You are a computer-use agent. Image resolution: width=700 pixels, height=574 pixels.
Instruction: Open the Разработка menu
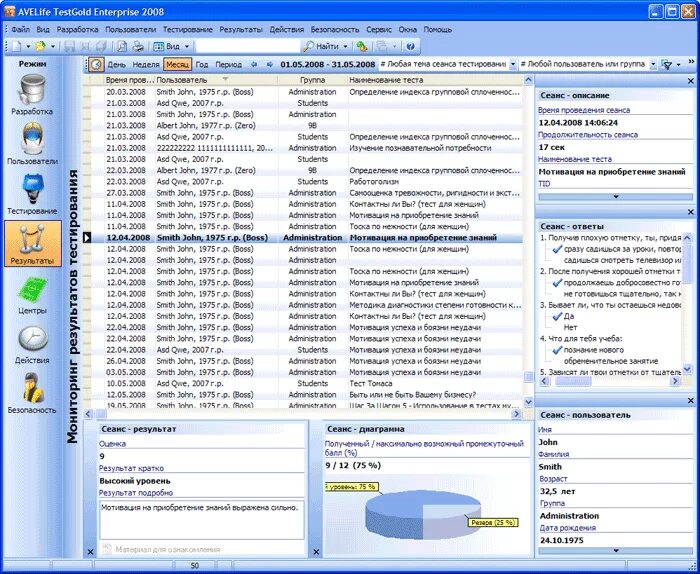click(x=77, y=29)
